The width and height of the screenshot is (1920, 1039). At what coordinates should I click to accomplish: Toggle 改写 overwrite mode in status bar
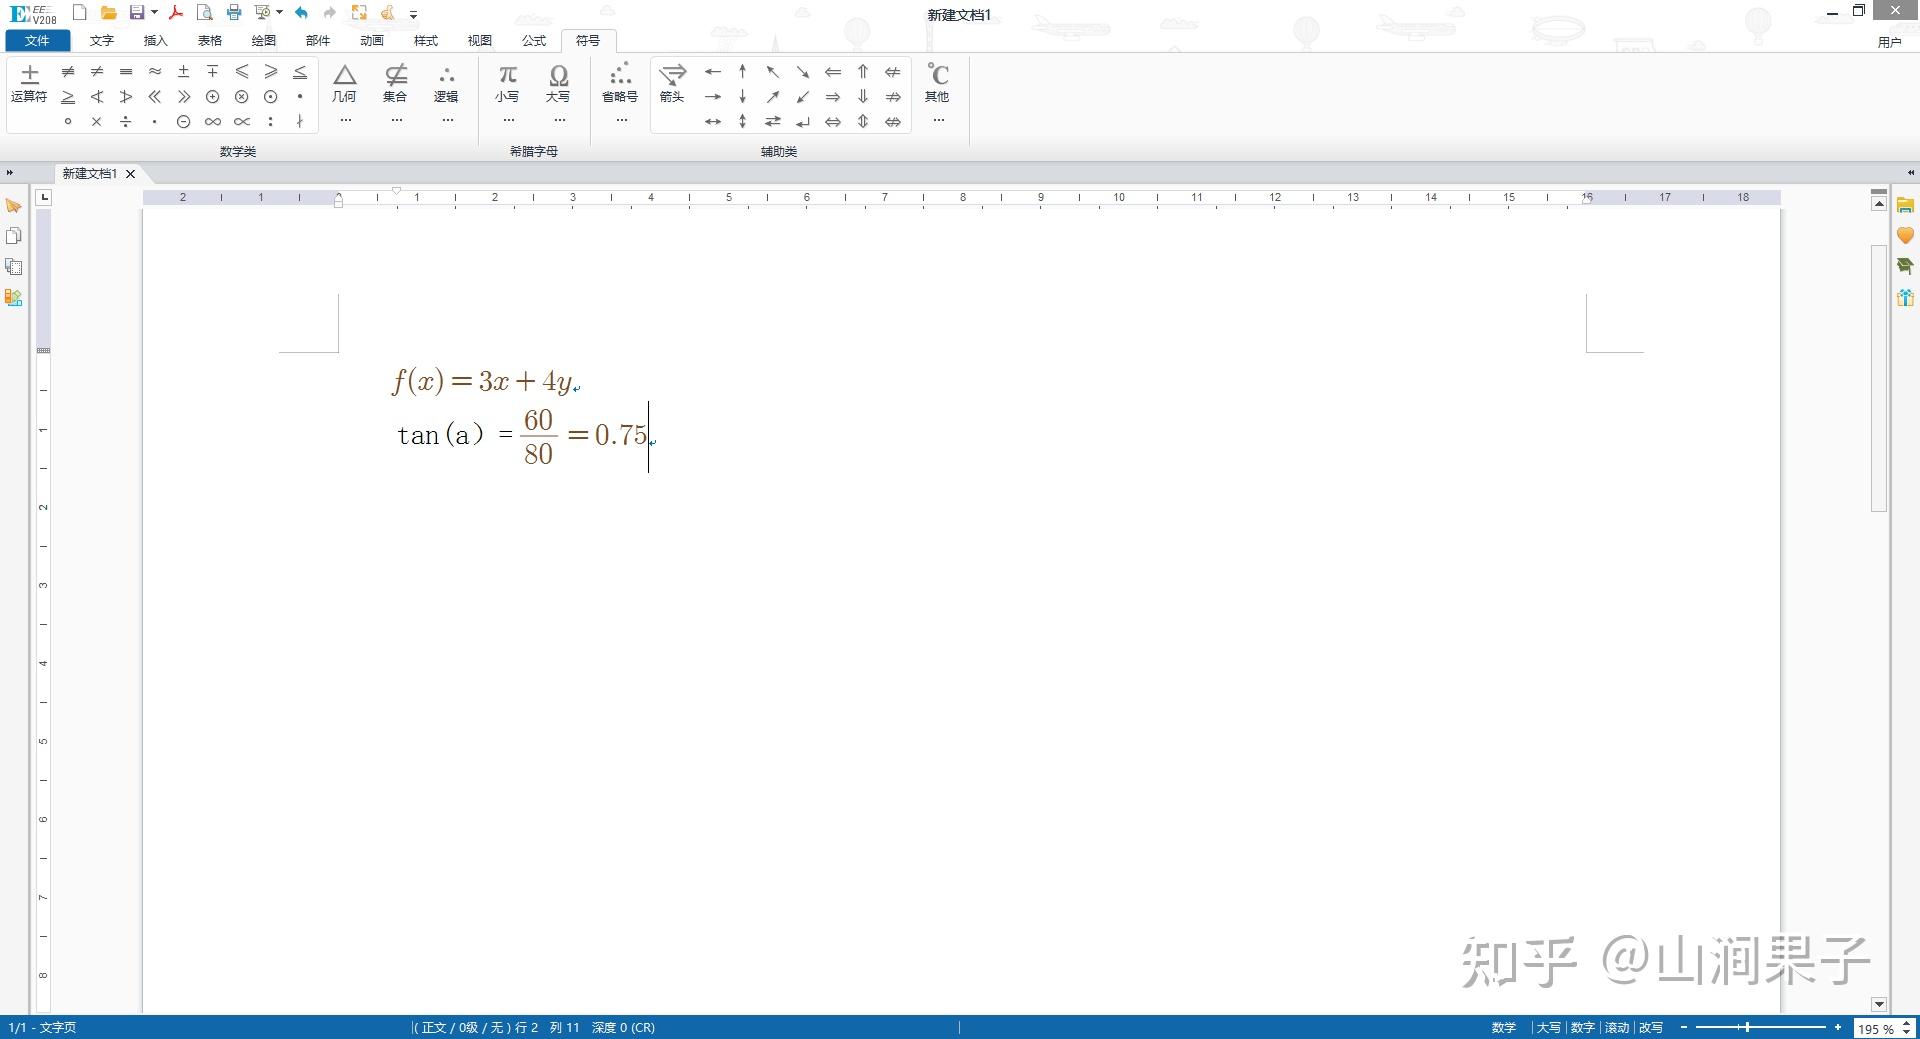pos(1651,1028)
